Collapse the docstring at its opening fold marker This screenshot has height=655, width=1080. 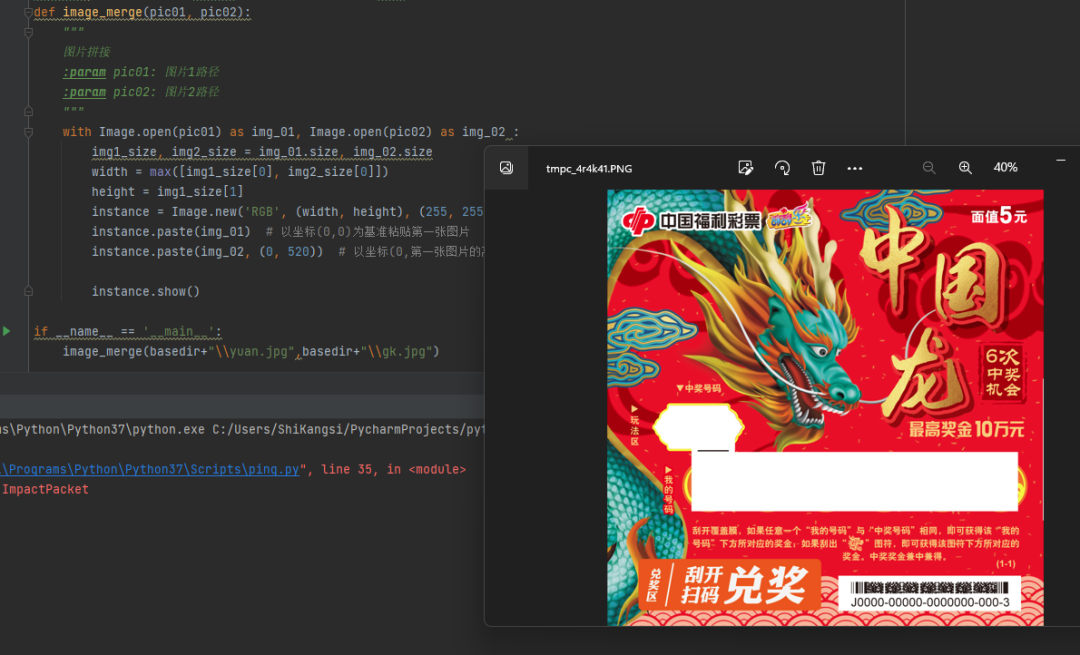pyautogui.click(x=28, y=32)
